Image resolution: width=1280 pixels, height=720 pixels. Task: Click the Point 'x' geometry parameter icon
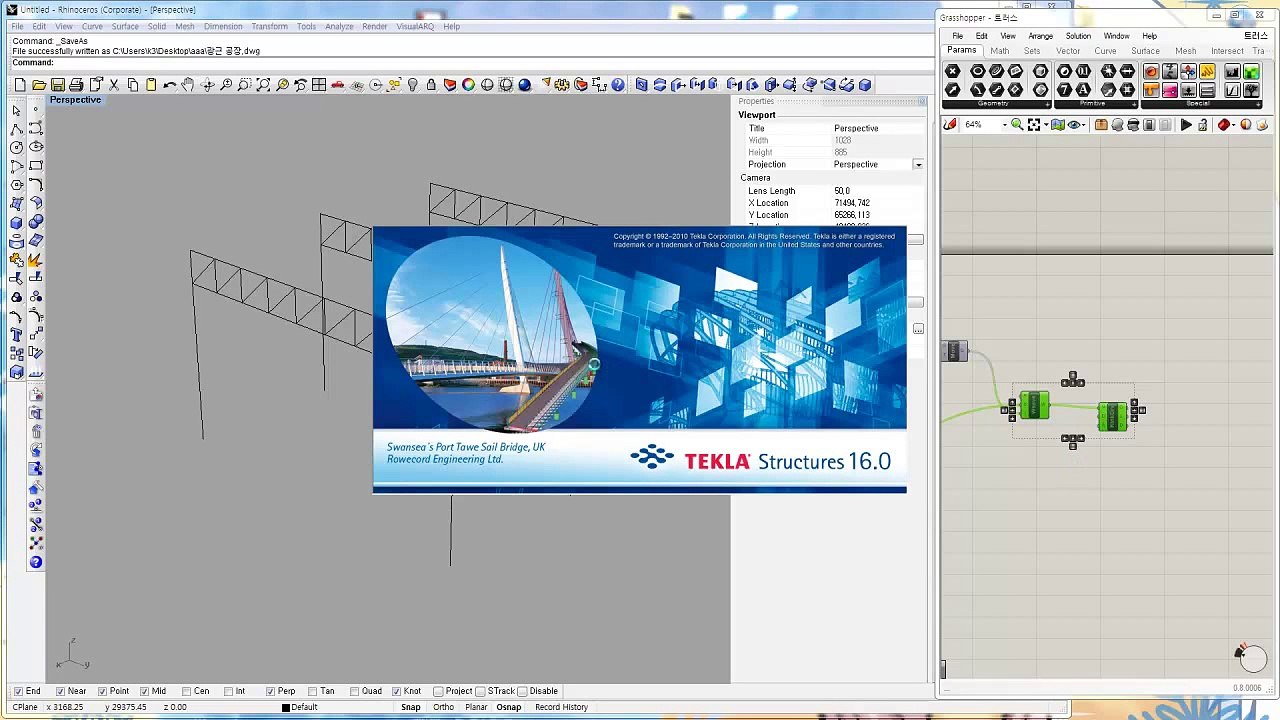(x=953, y=71)
